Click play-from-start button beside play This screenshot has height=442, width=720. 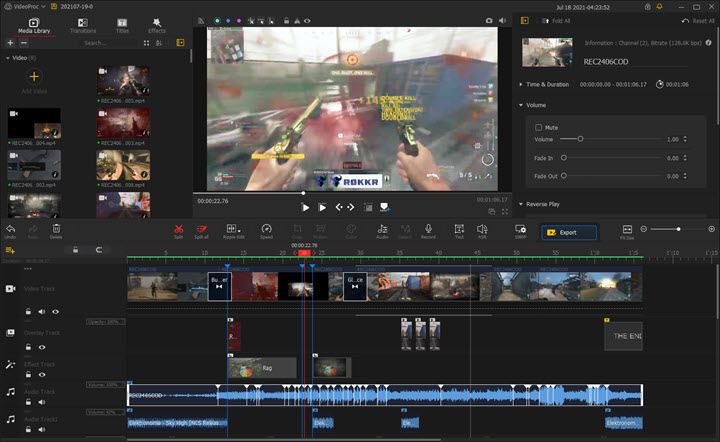[x=322, y=207]
